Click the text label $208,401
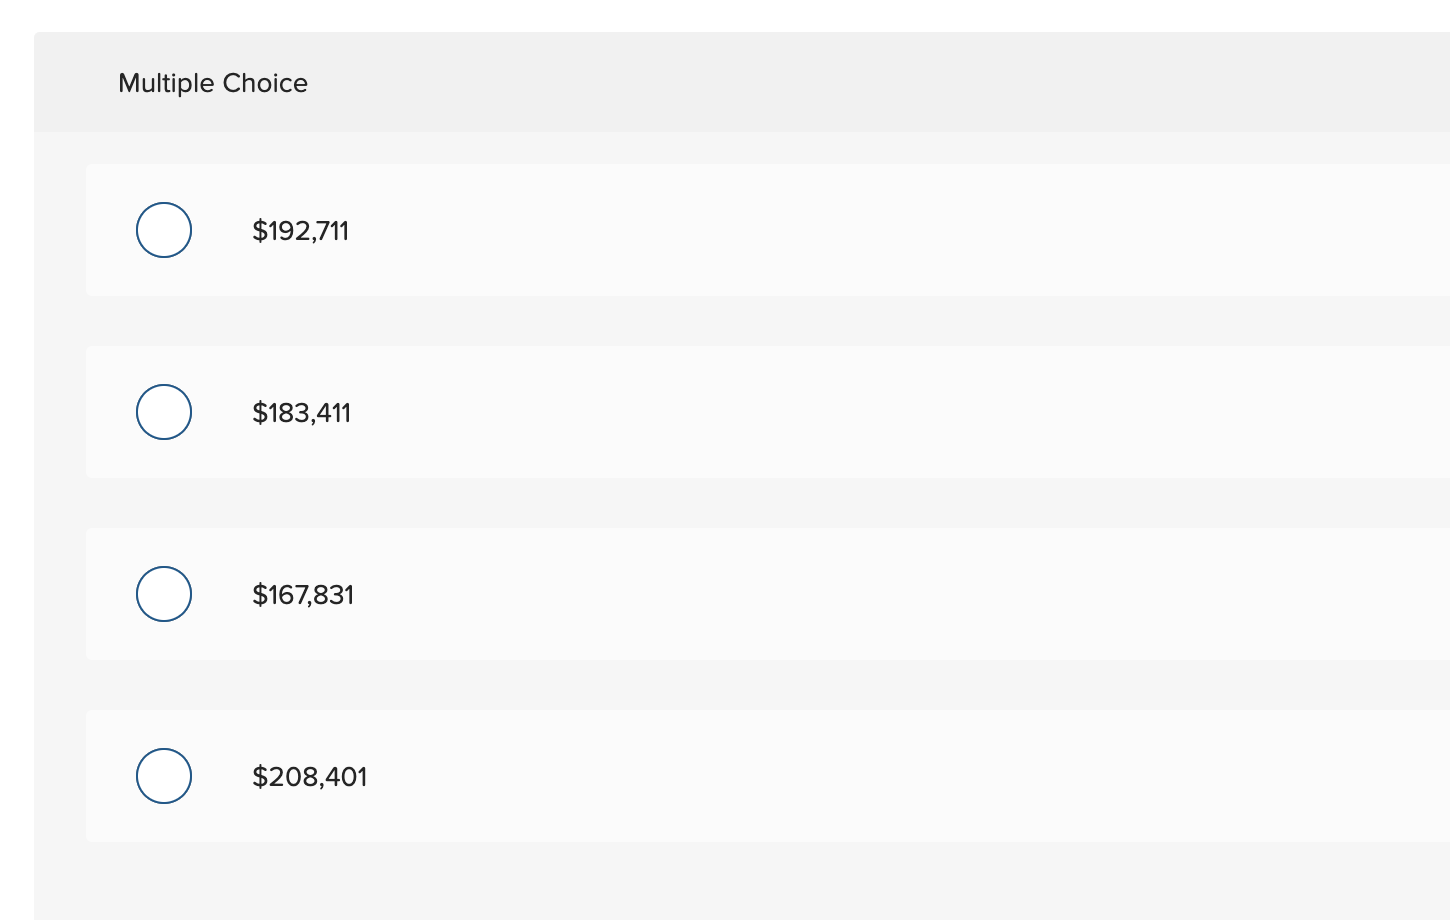This screenshot has width=1450, height=920. click(309, 776)
